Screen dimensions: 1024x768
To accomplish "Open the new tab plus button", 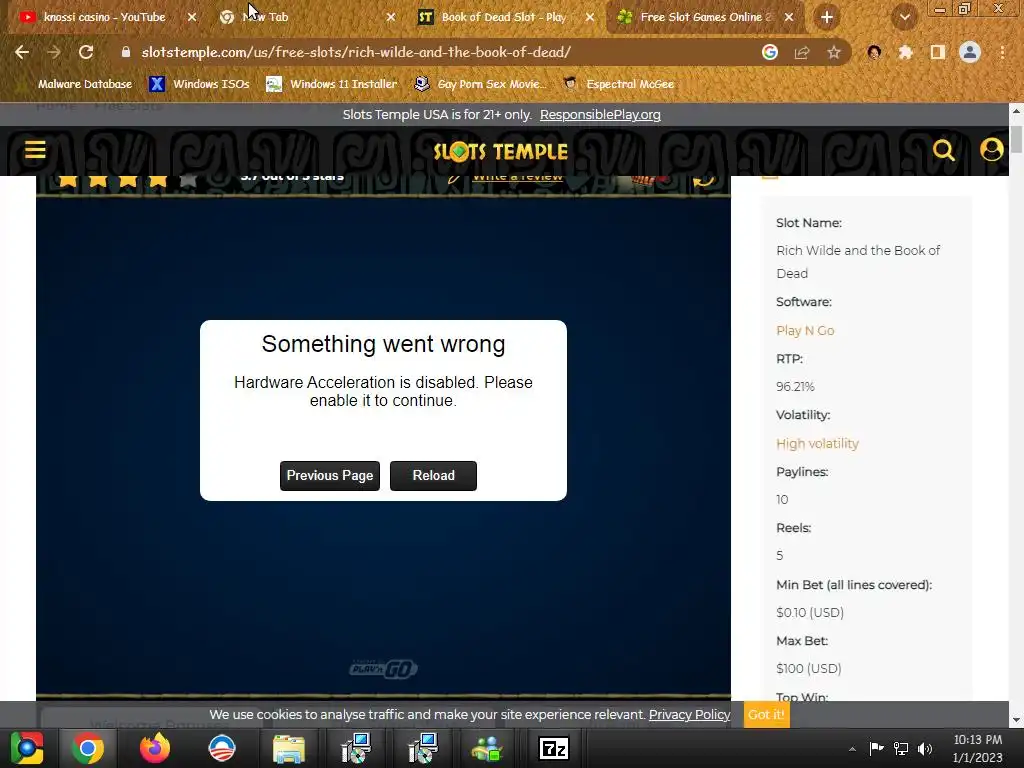I will 826,18.
